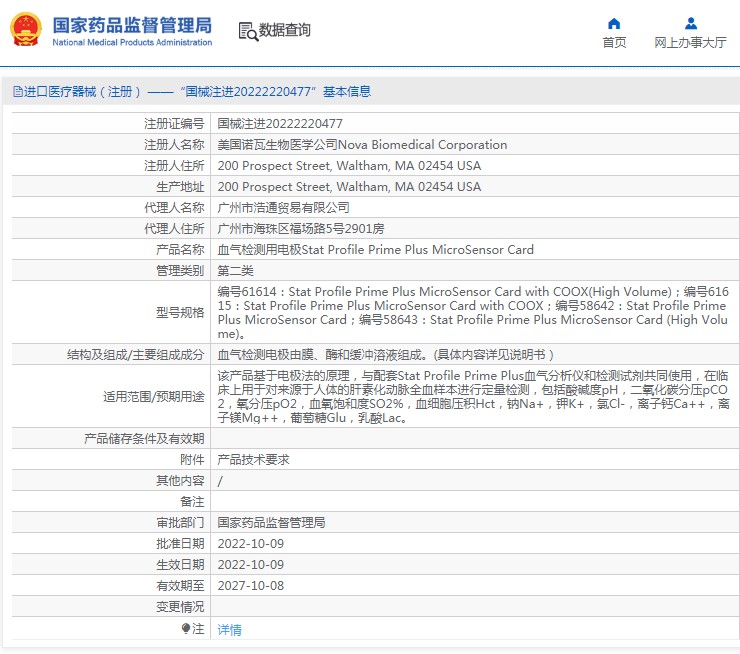Click the lightbulb icon beside 注
Viewport: 740px width, 654px height.
click(185, 629)
